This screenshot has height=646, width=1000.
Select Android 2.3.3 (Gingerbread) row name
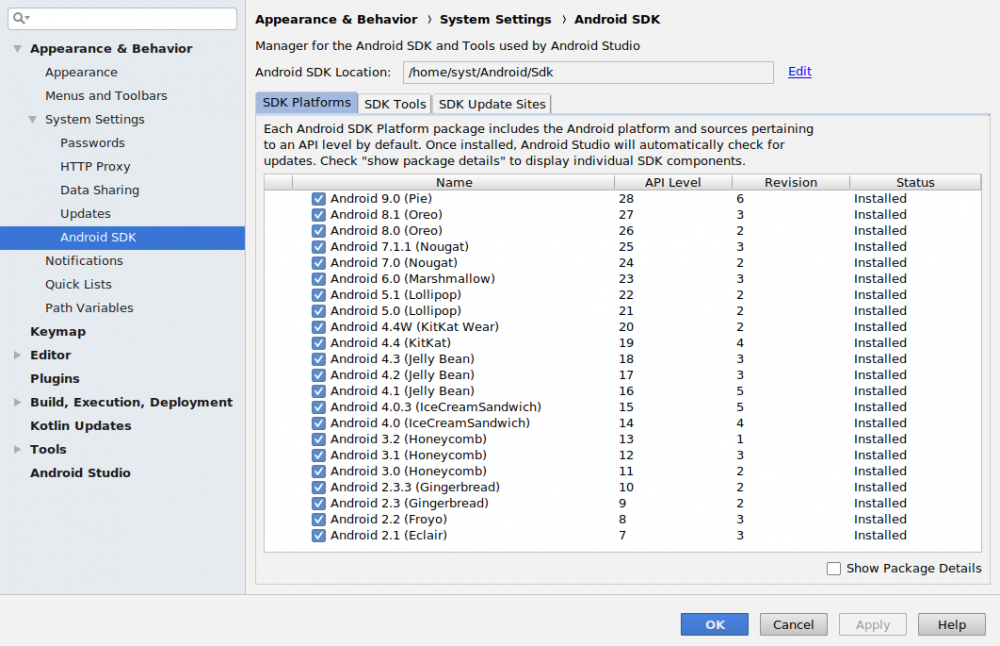coord(415,487)
